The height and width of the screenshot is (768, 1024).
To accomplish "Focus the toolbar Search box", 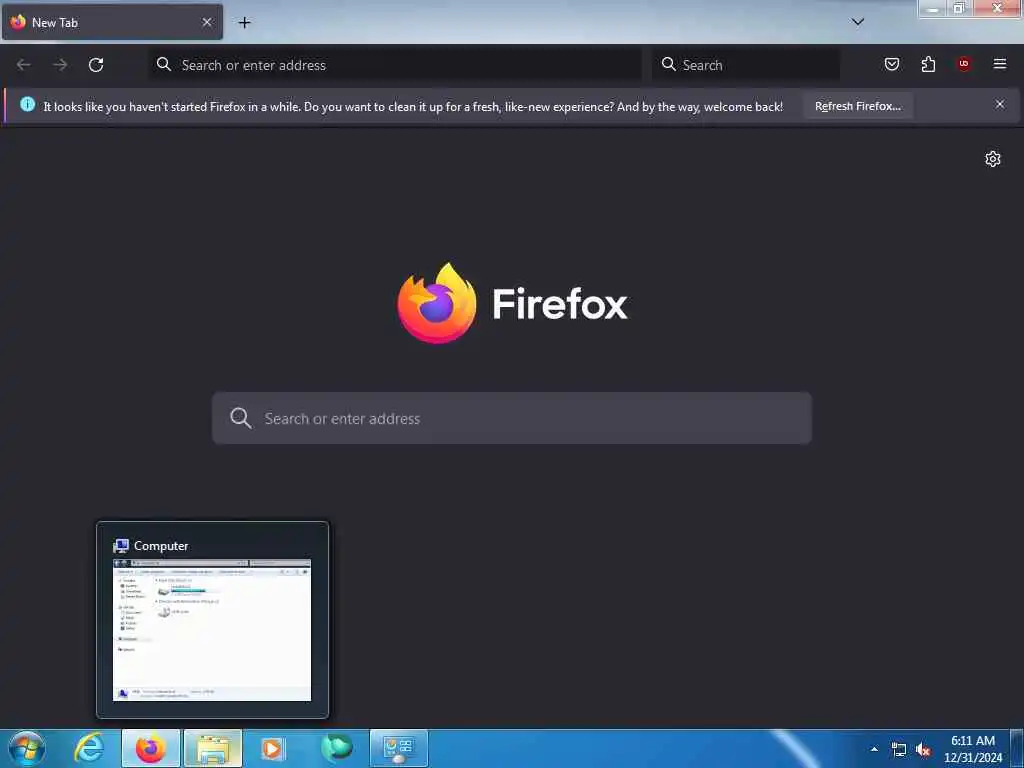I will (x=746, y=65).
